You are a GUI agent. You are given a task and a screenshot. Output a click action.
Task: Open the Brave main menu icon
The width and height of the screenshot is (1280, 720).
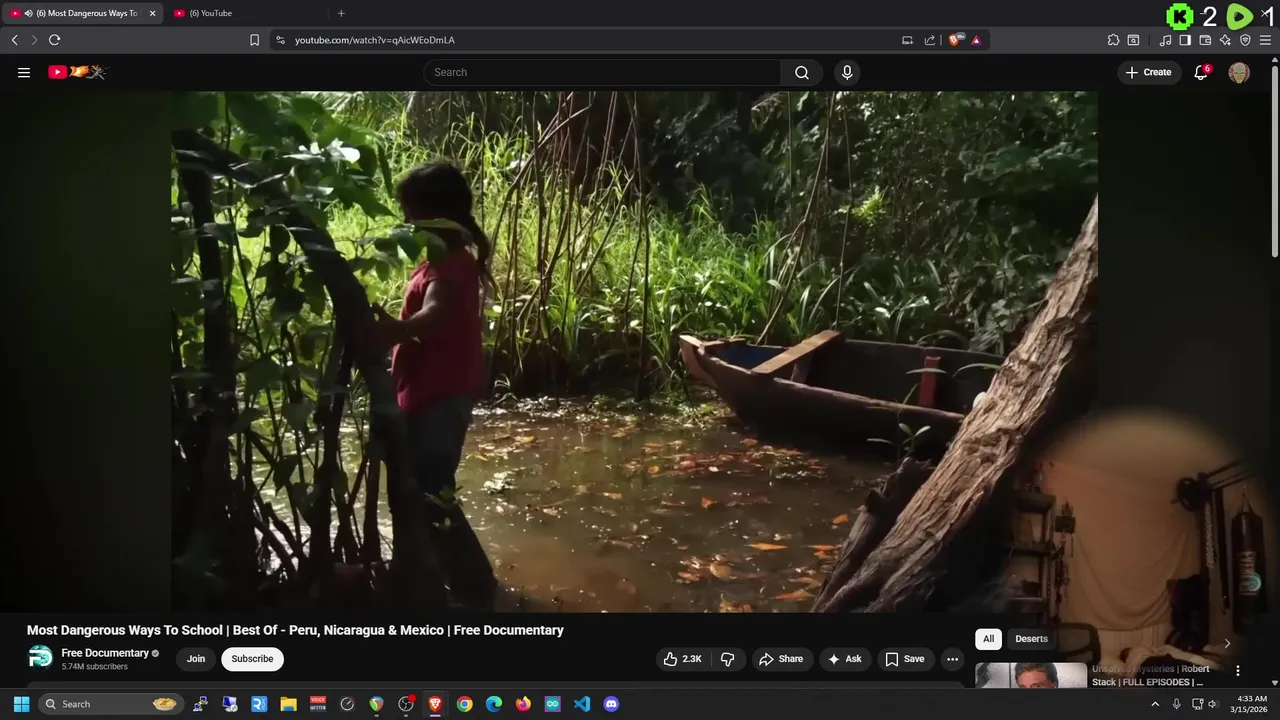pos(1265,40)
